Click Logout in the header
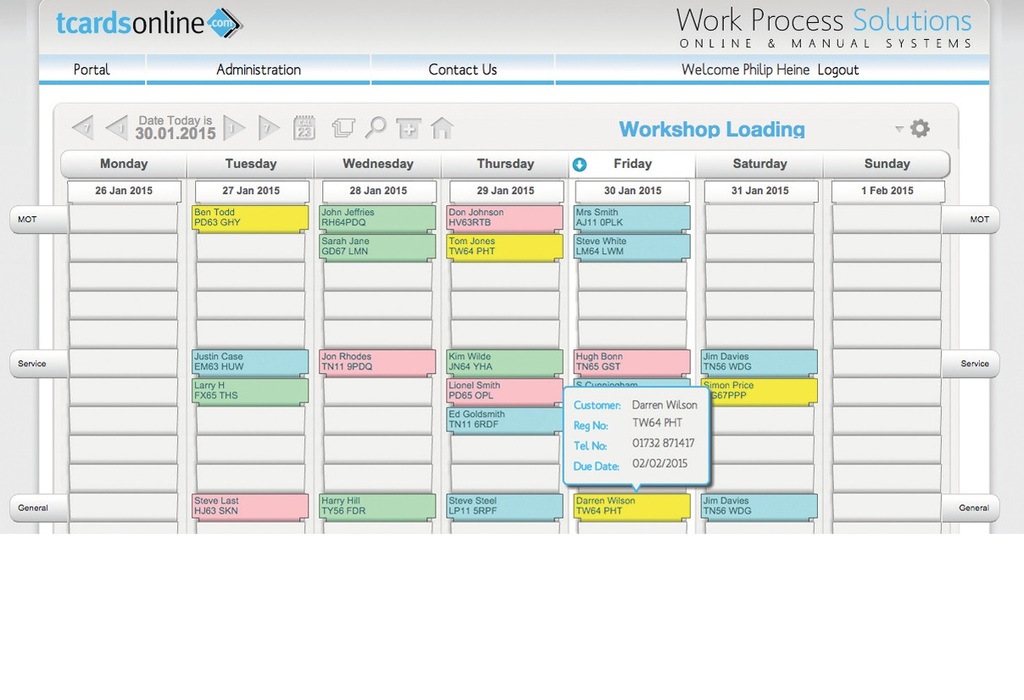Screen dimensions: 1024x700 click(838, 70)
